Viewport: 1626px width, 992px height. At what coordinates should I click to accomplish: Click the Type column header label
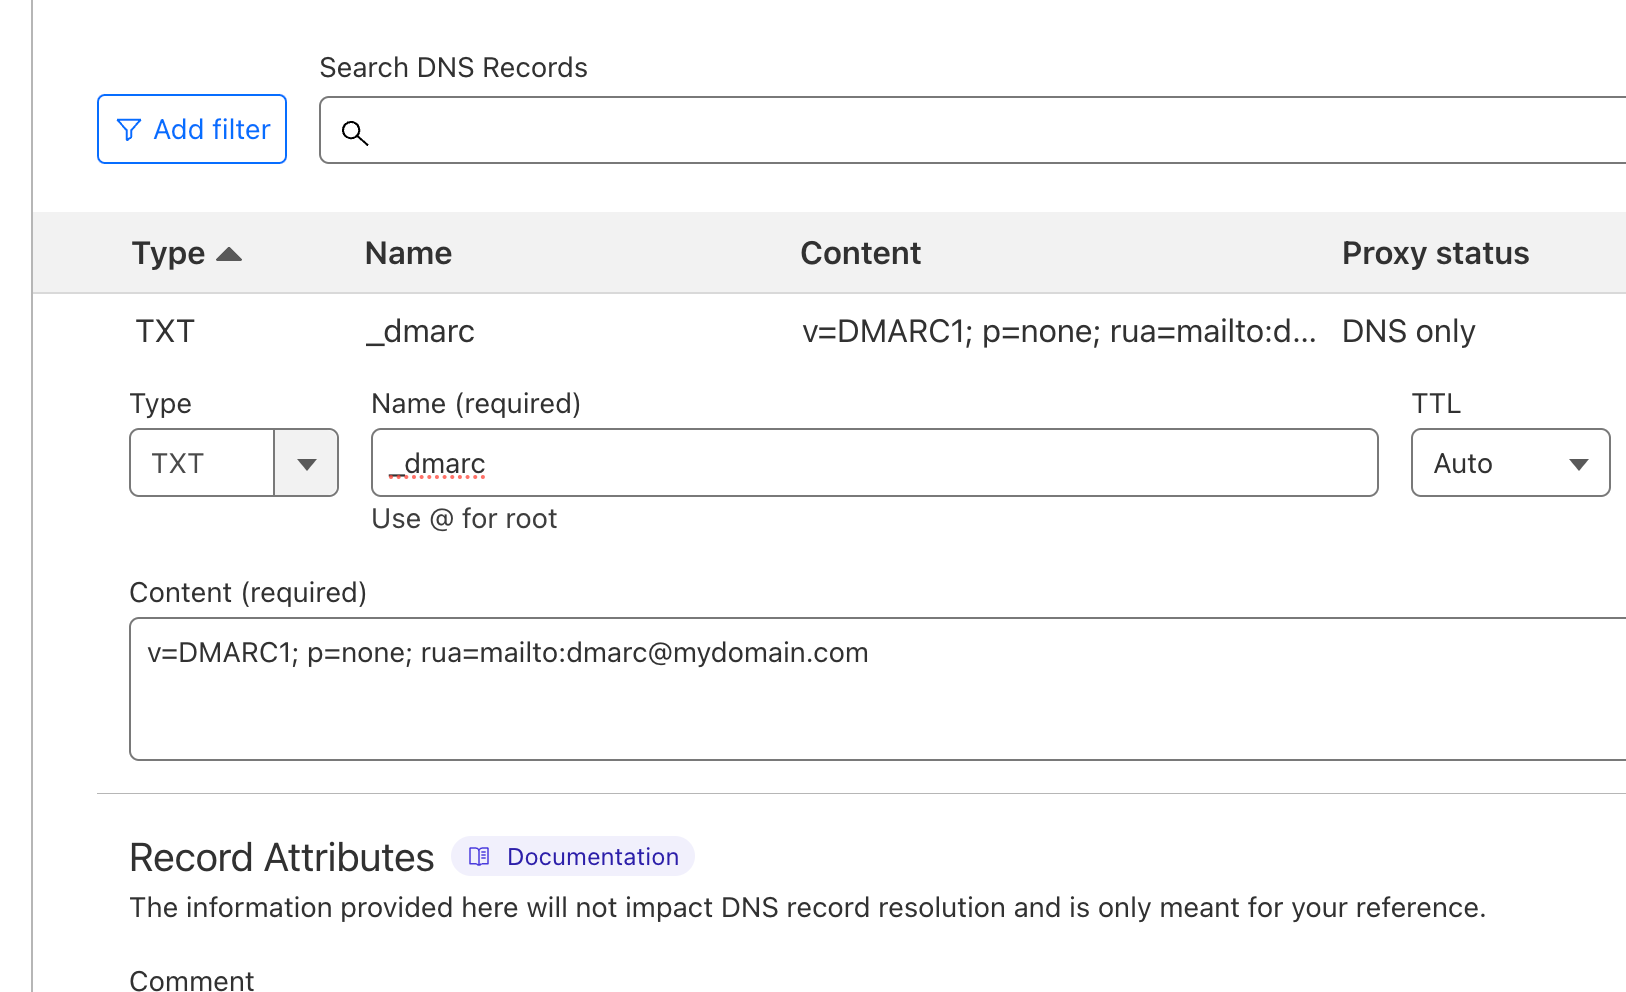point(168,254)
